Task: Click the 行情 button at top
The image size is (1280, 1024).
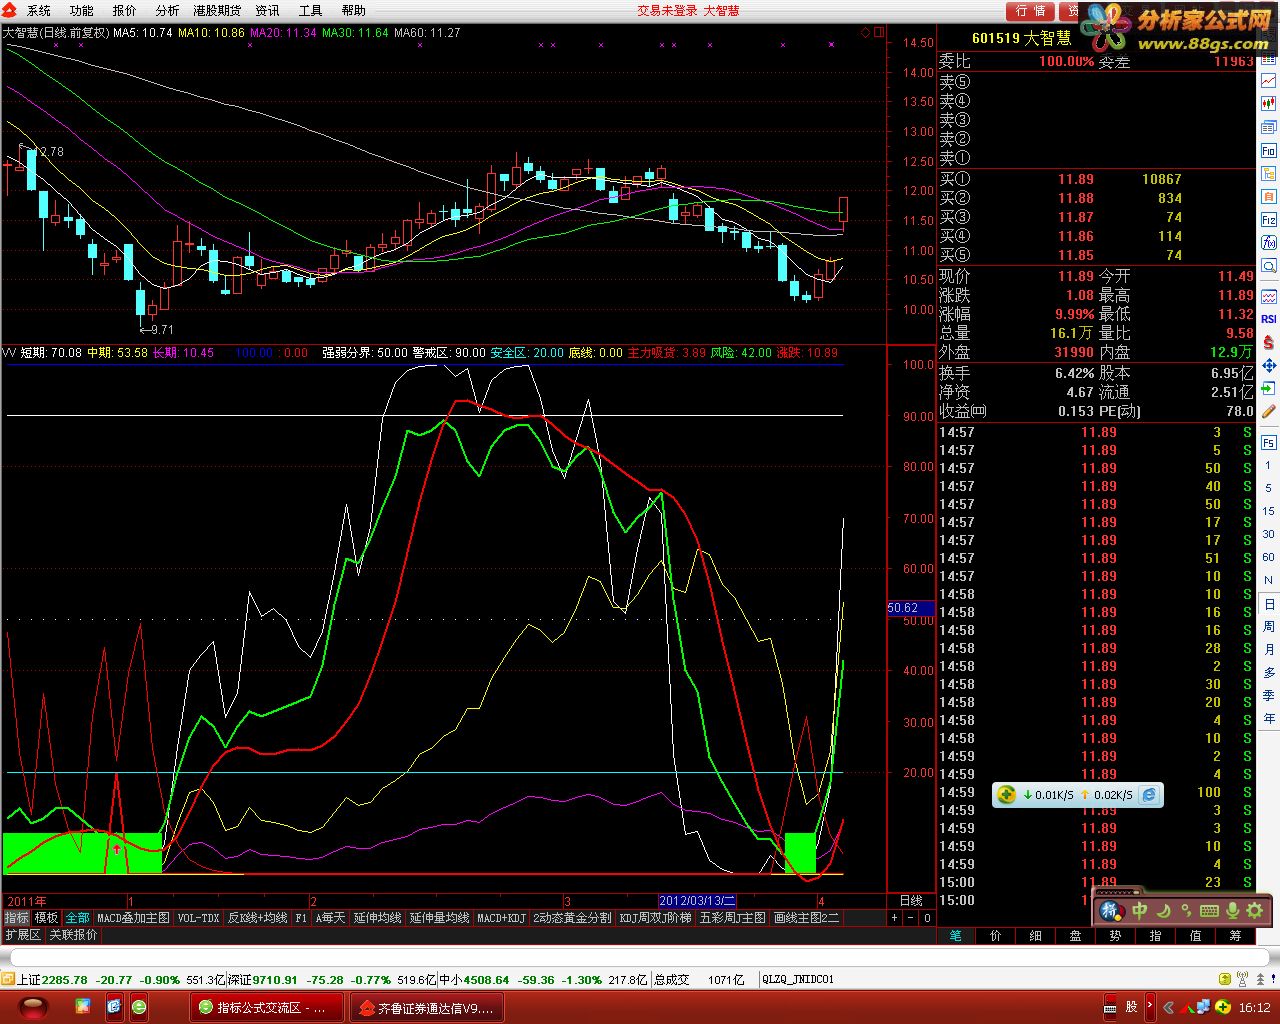Action: [1030, 11]
